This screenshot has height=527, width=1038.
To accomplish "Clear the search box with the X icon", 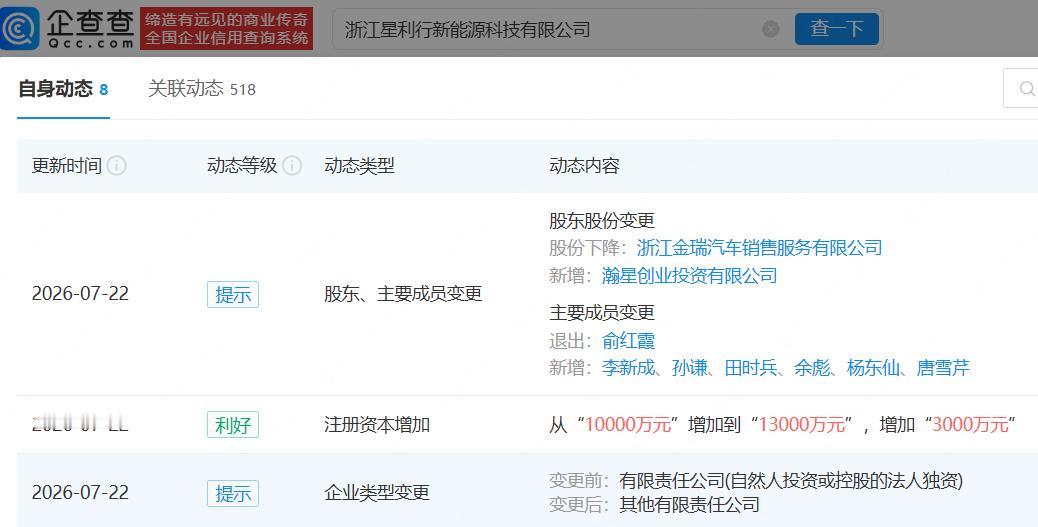I will 771,29.
